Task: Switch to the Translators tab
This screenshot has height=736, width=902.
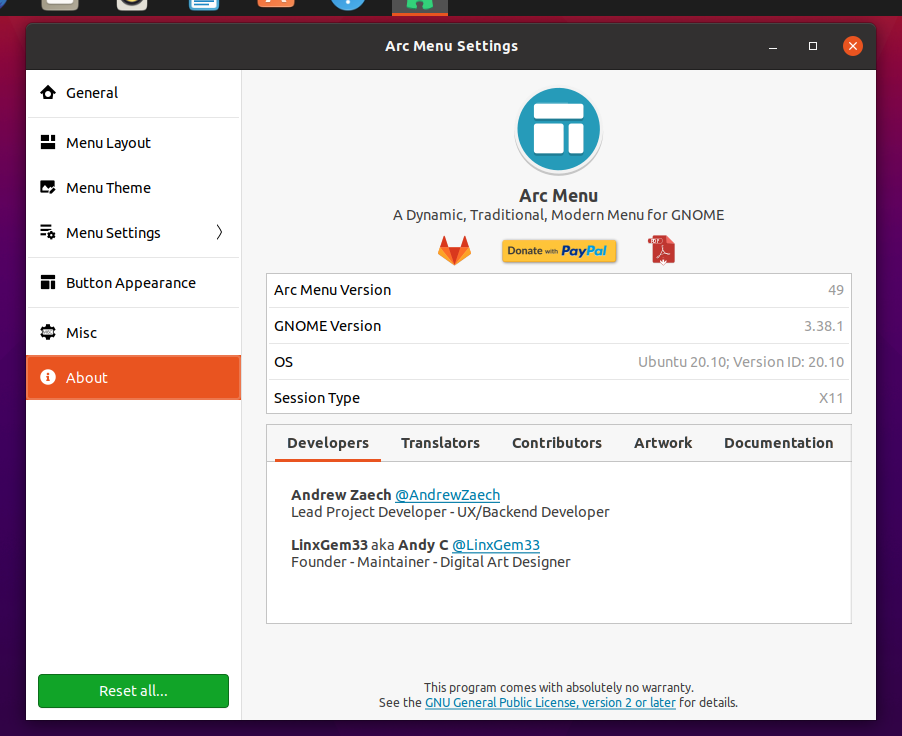Action: tap(440, 443)
